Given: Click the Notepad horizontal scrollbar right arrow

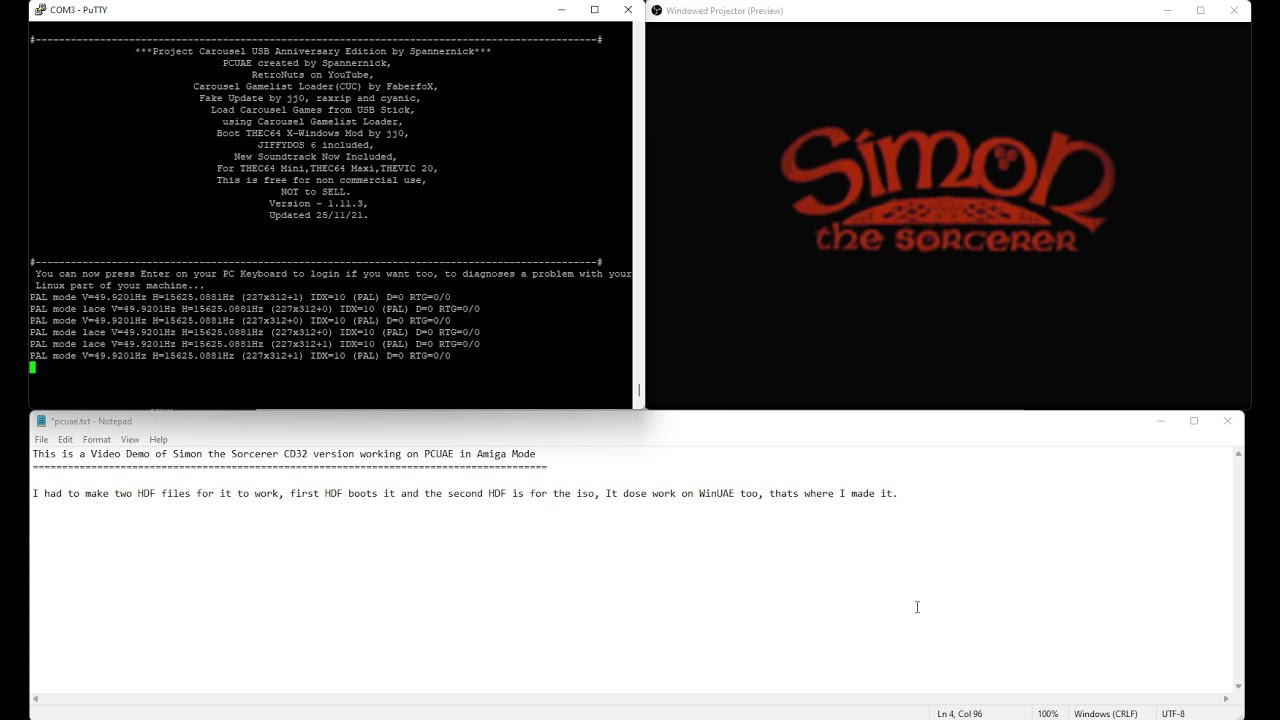Looking at the screenshot, I should click(1227, 699).
